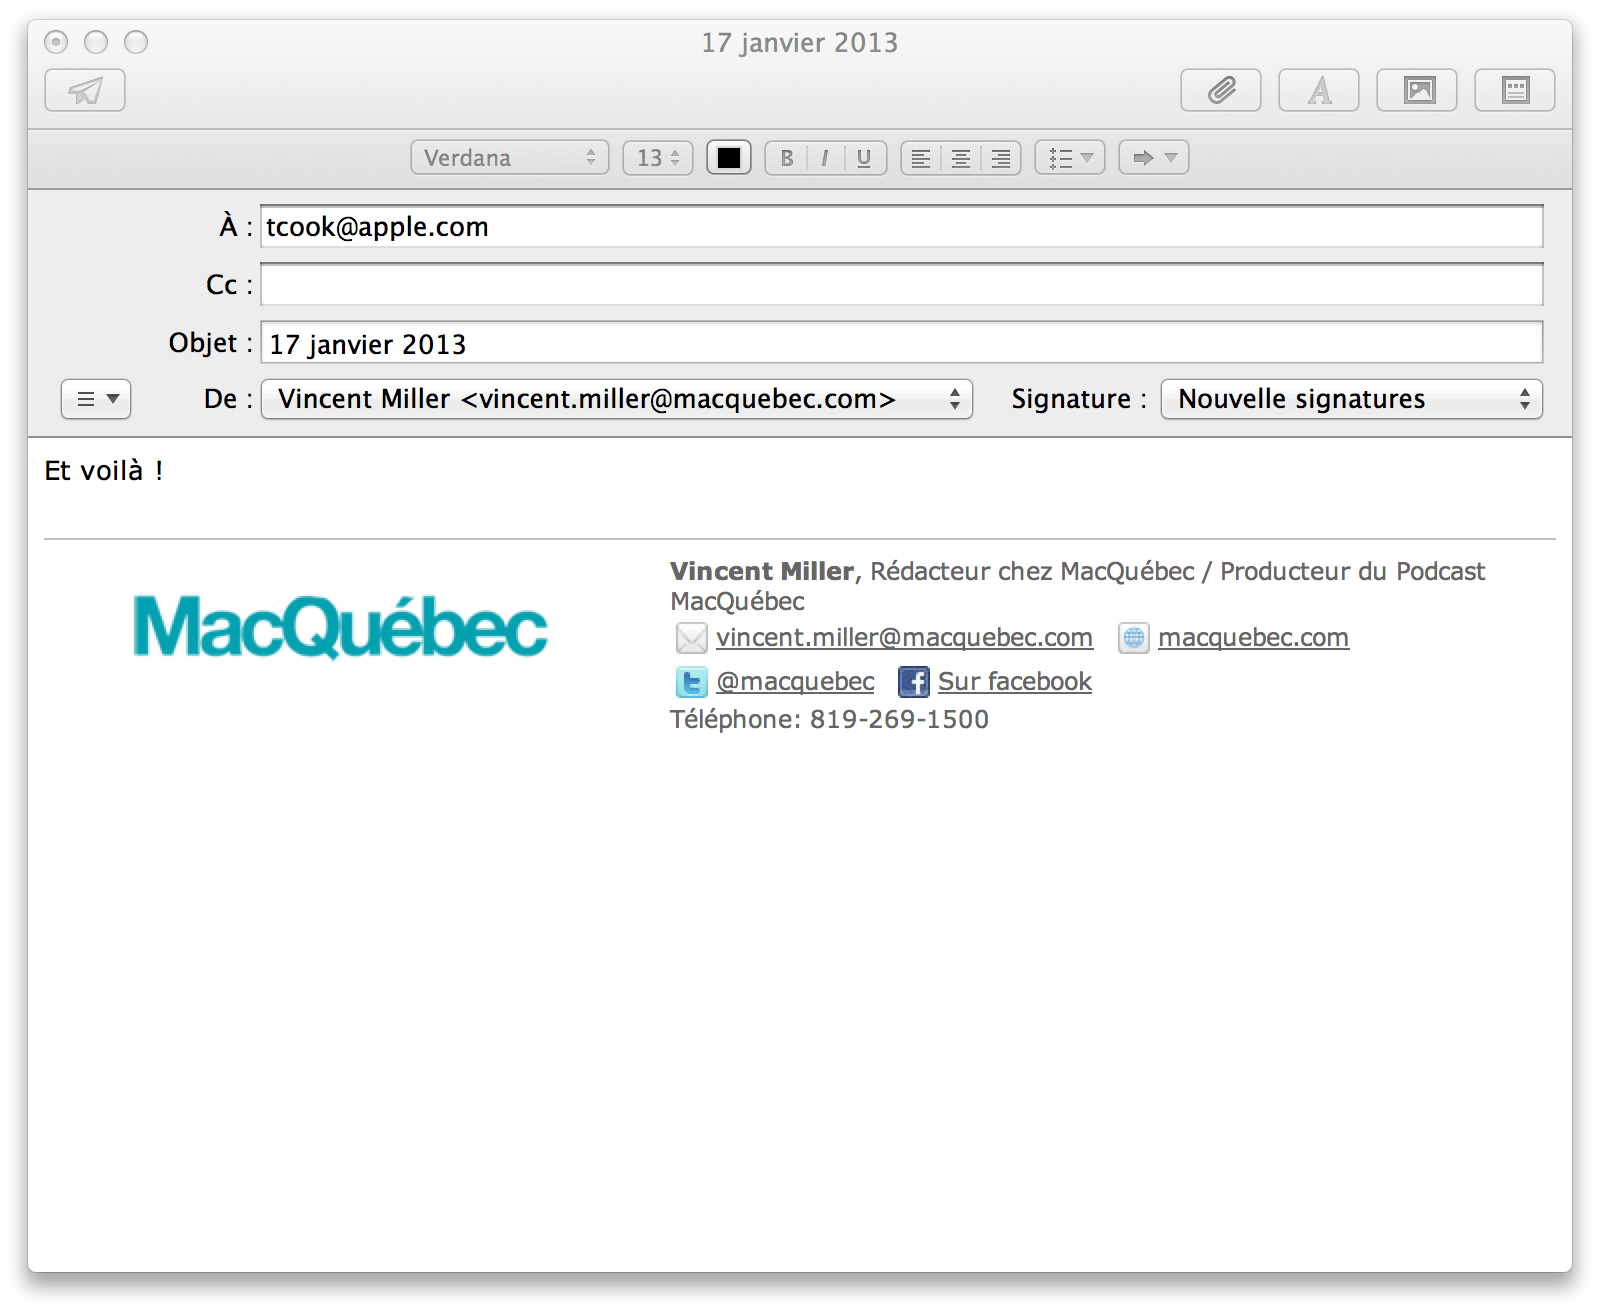The height and width of the screenshot is (1312, 1600).
Task: Toggle bold formatting
Action: tap(786, 158)
